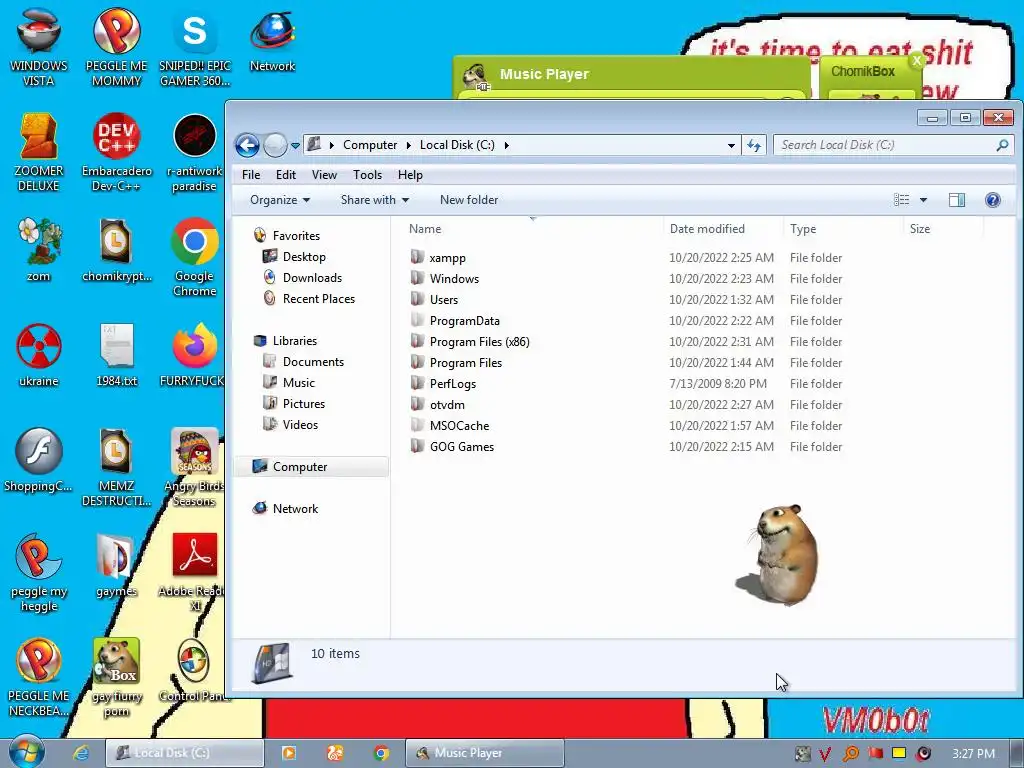This screenshot has width=1024, height=768.
Task: Sort by the Type column header
Action: 844,229
